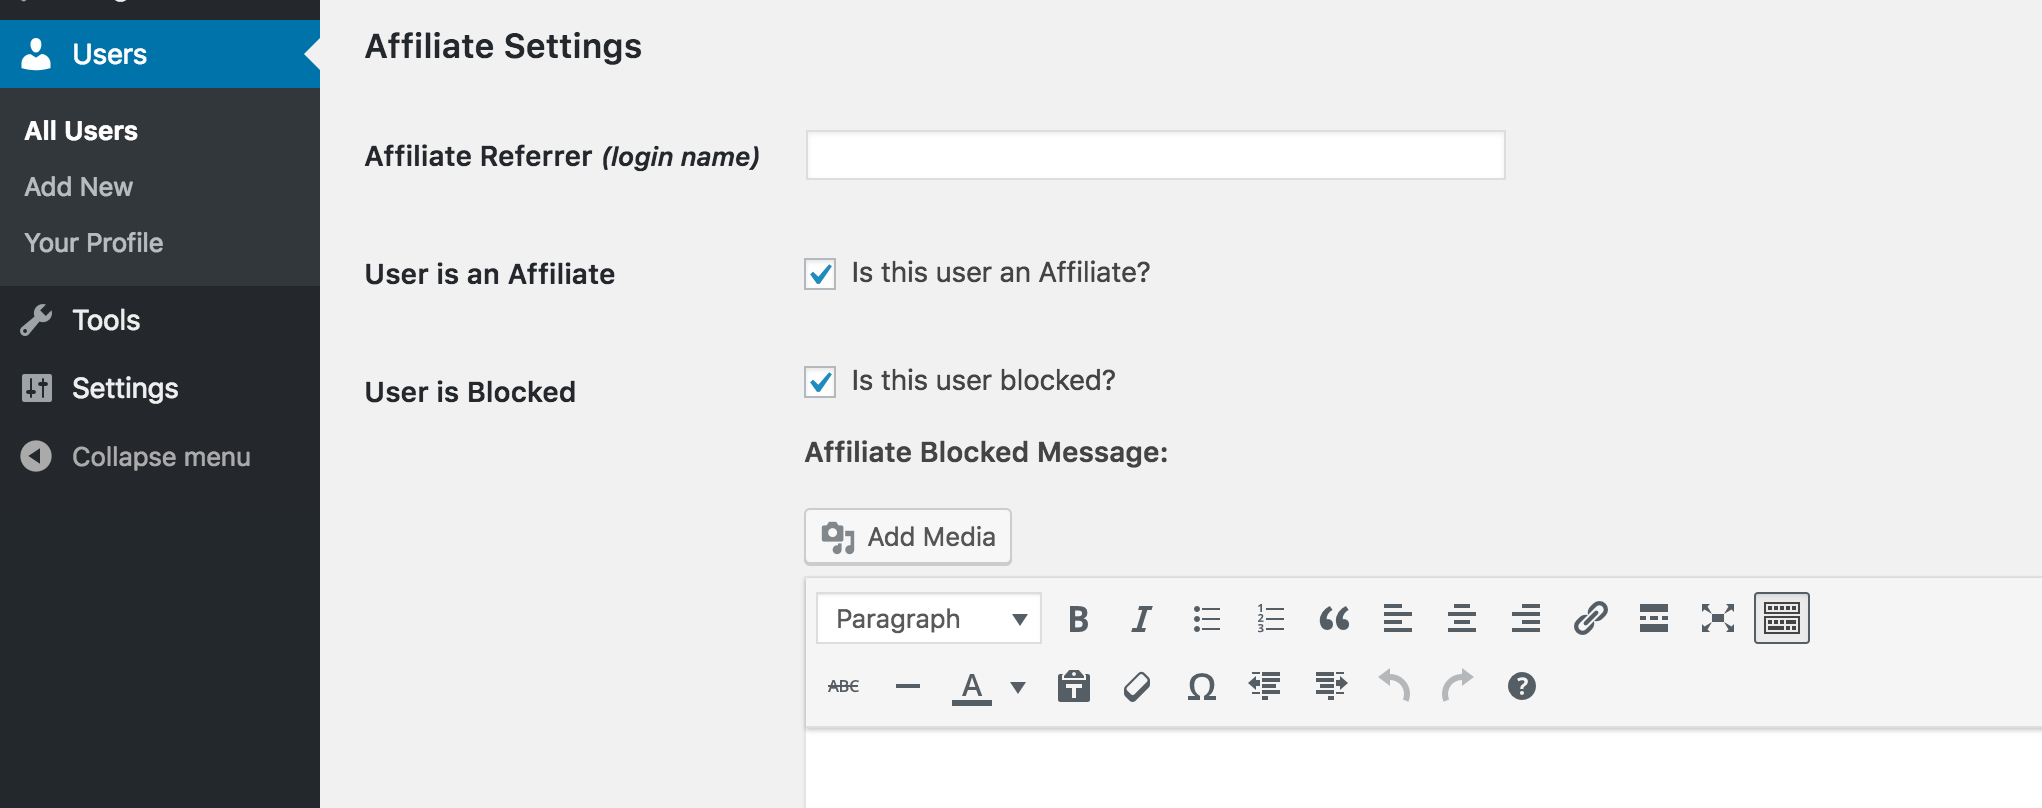Click the strikethrough formatting icon
The width and height of the screenshot is (2042, 808).
pos(843,687)
